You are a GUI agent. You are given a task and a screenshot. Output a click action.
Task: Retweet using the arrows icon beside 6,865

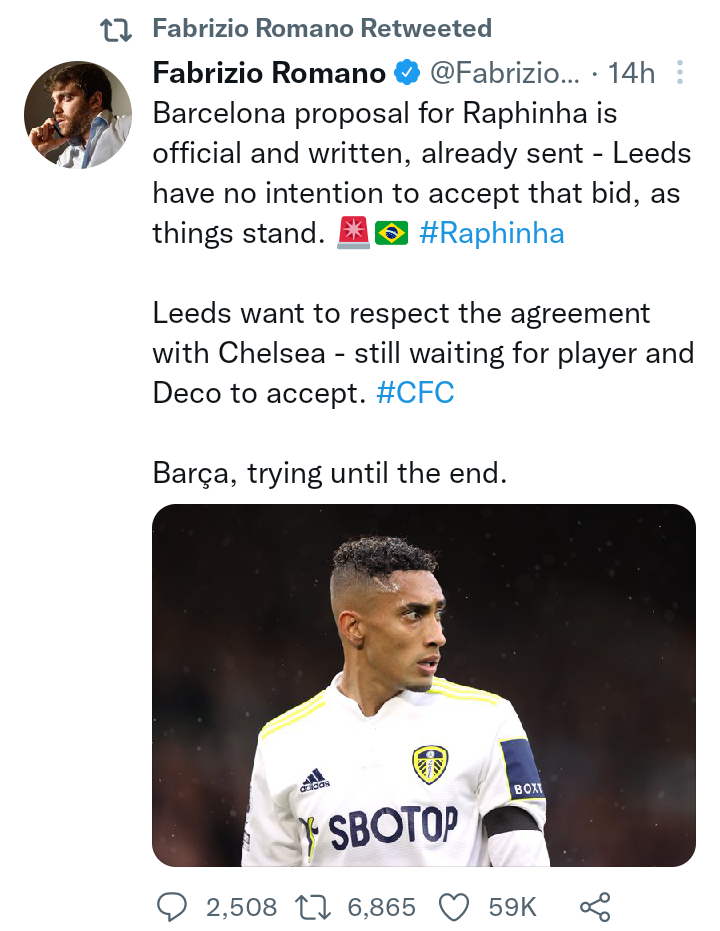(312, 907)
